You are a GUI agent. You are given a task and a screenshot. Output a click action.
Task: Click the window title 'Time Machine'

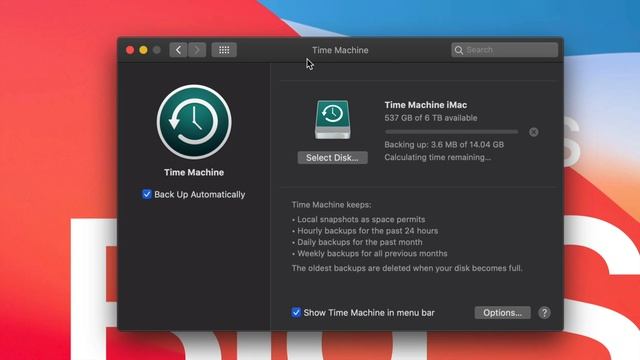tap(340, 50)
